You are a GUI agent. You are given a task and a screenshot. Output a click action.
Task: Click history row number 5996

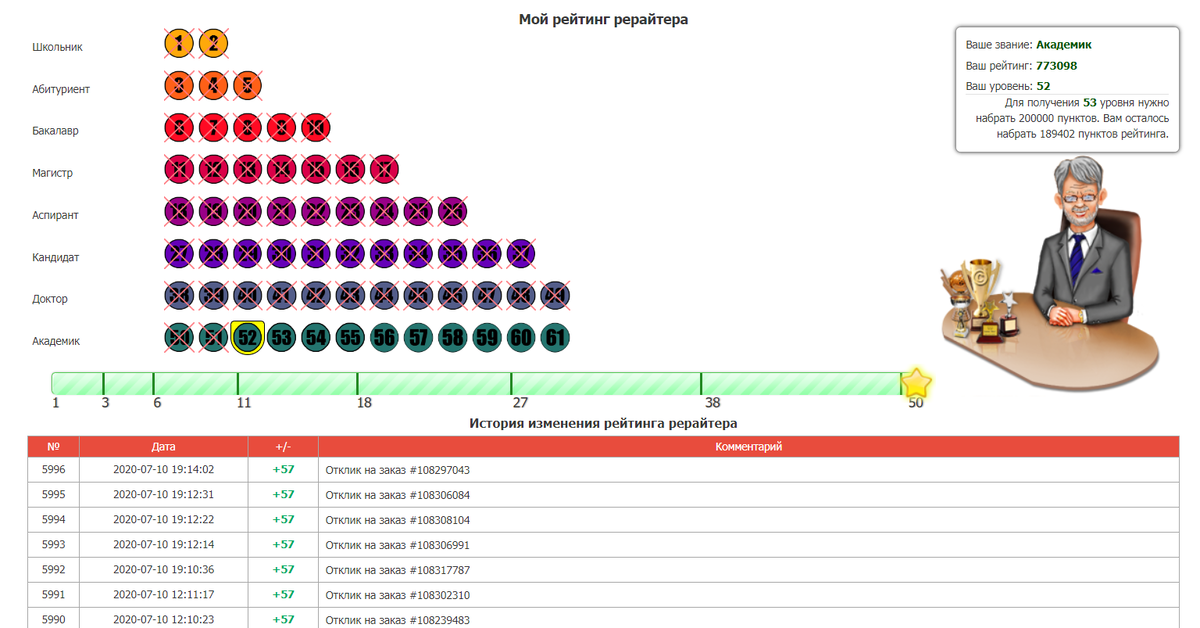click(x=53, y=470)
